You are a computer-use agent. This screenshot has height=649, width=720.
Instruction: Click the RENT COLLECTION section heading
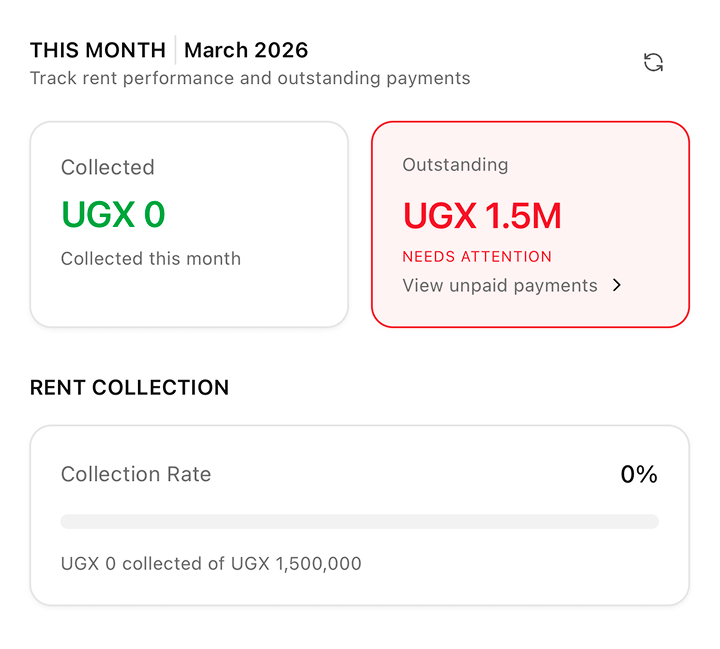129,387
